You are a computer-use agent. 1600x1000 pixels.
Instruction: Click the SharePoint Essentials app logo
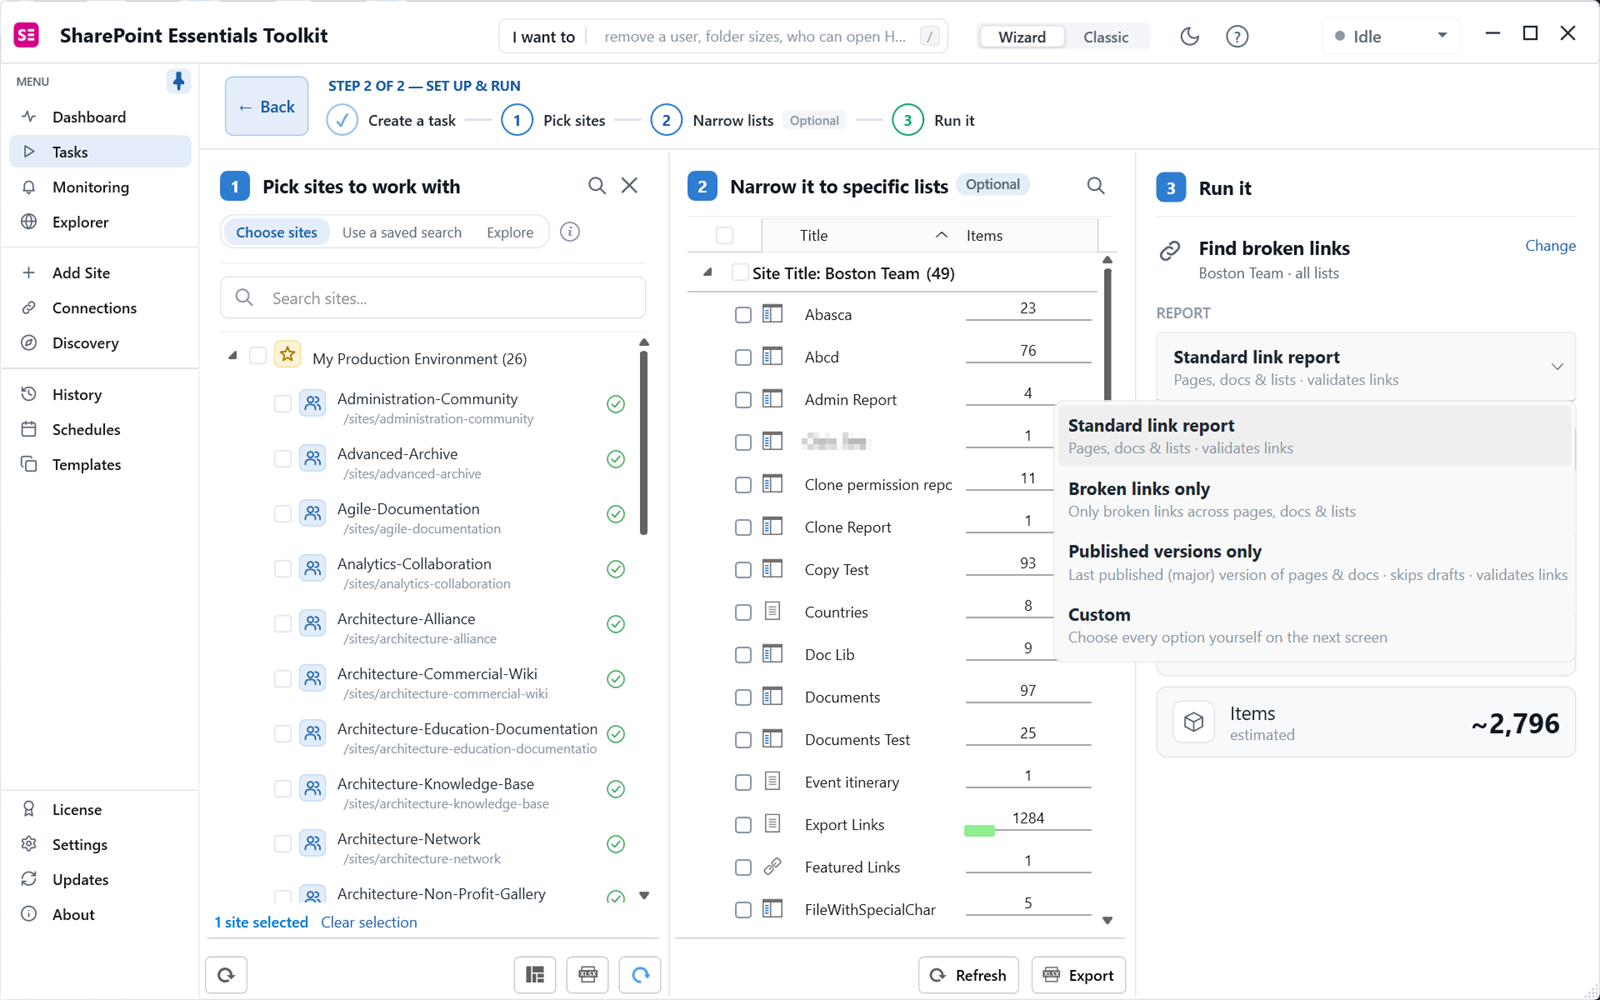(27, 36)
